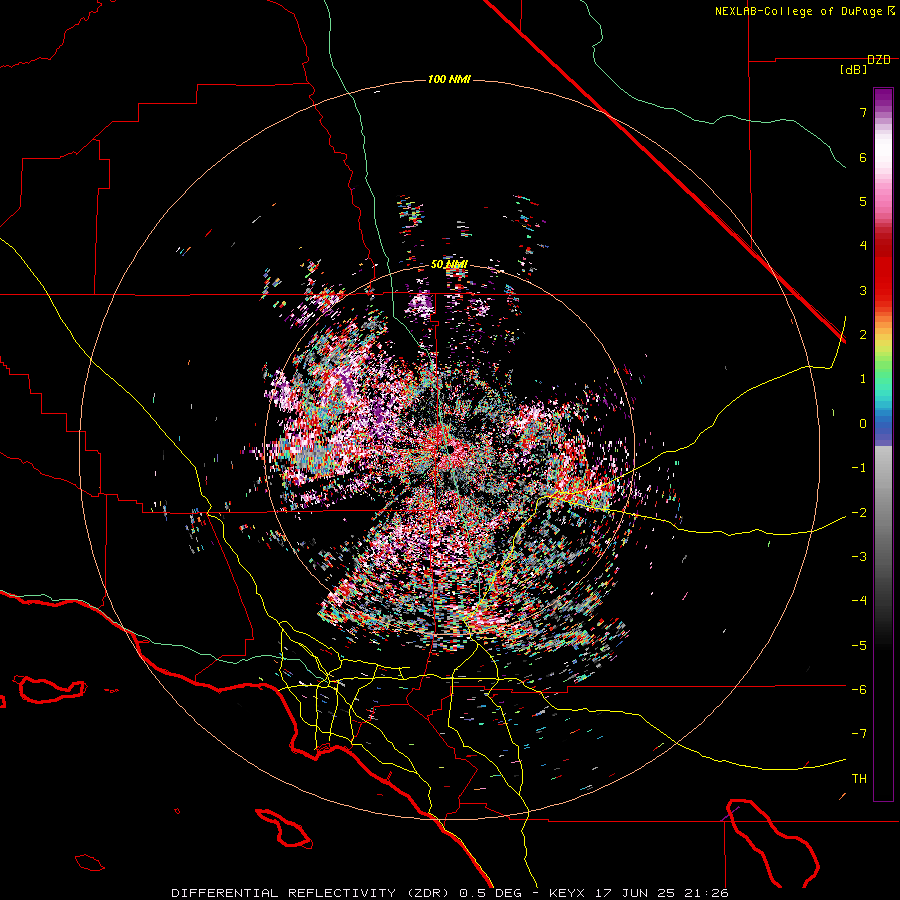The image size is (900, 900).
Task: Click the 4 value on the color scale
Action: (x=863, y=246)
